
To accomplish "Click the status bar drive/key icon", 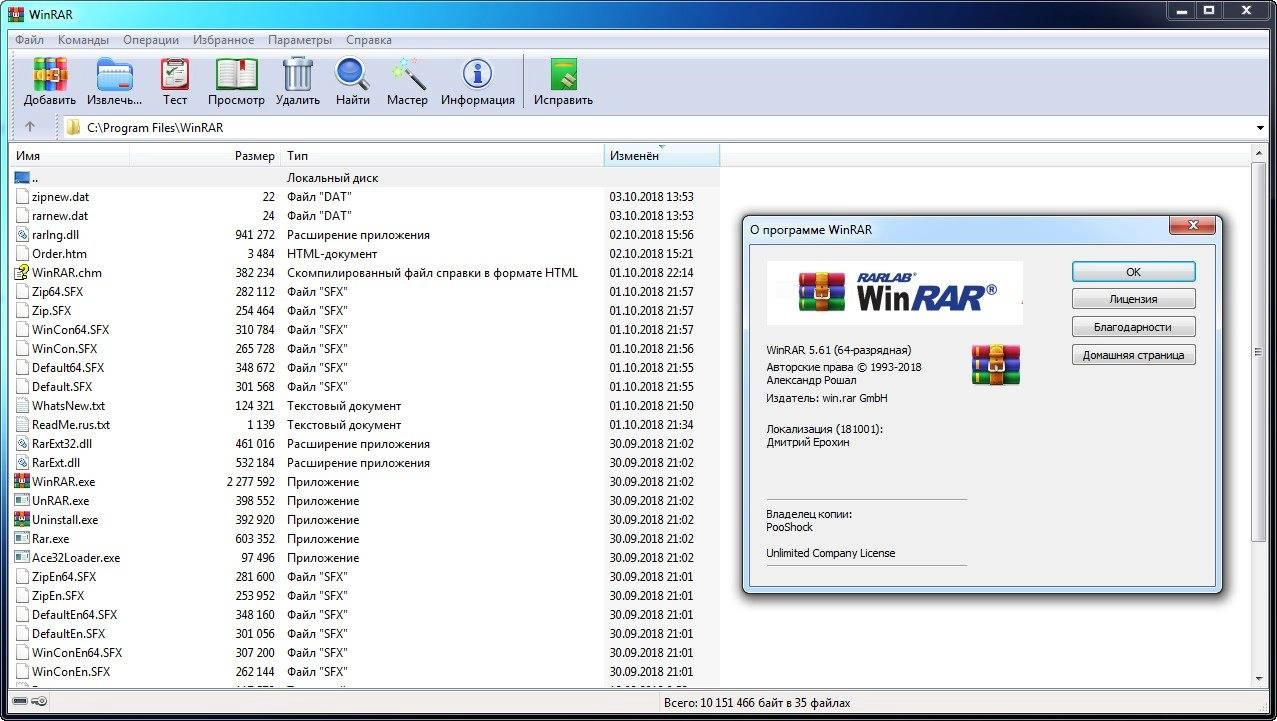I will (28, 702).
